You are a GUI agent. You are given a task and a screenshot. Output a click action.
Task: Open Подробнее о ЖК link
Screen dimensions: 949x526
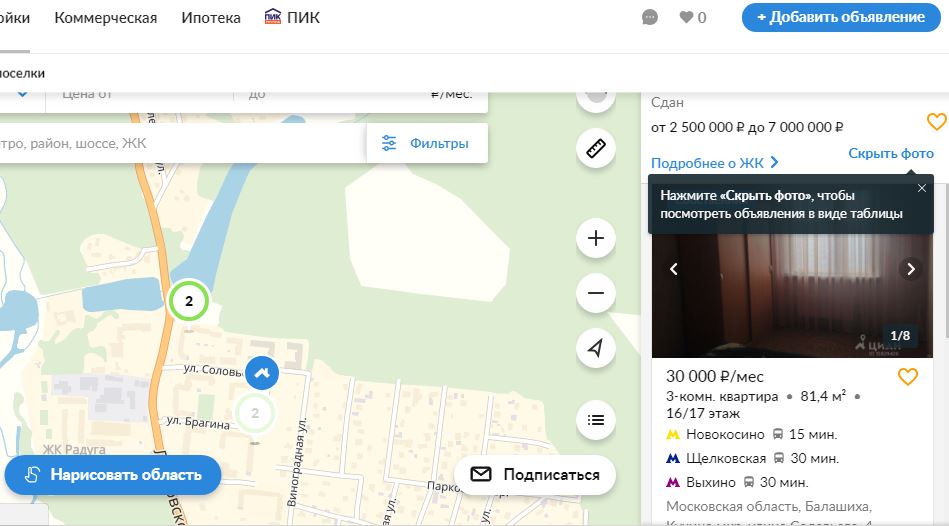tap(714, 163)
